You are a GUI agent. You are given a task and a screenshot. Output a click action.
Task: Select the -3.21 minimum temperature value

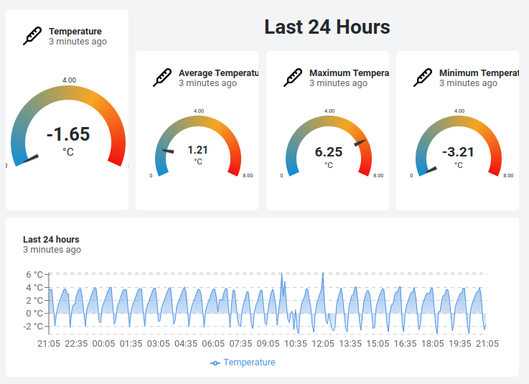click(x=458, y=152)
